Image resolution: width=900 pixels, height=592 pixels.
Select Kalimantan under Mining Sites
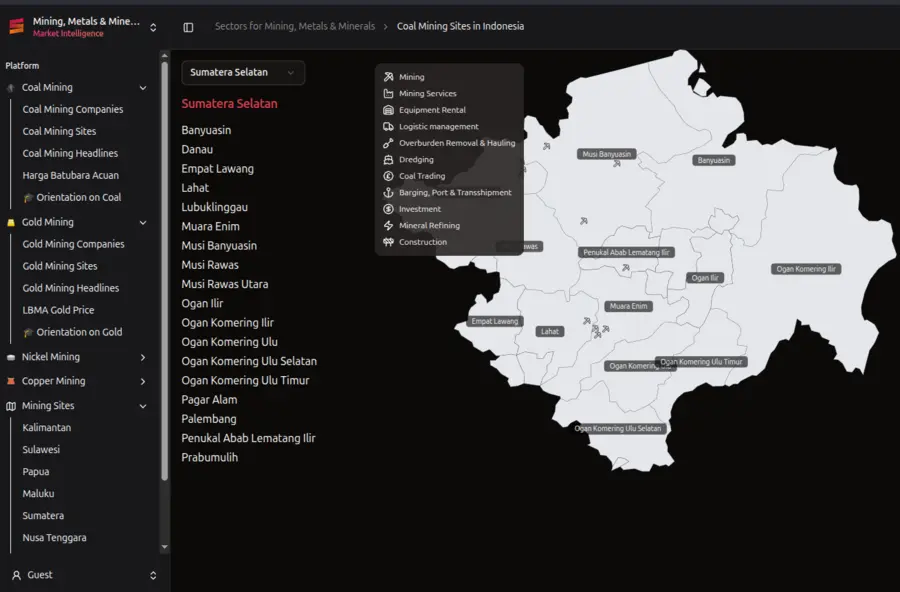click(x=46, y=428)
